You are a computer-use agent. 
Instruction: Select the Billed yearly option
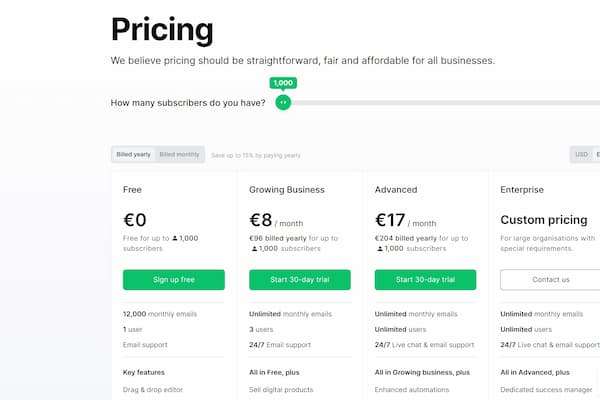[134, 154]
